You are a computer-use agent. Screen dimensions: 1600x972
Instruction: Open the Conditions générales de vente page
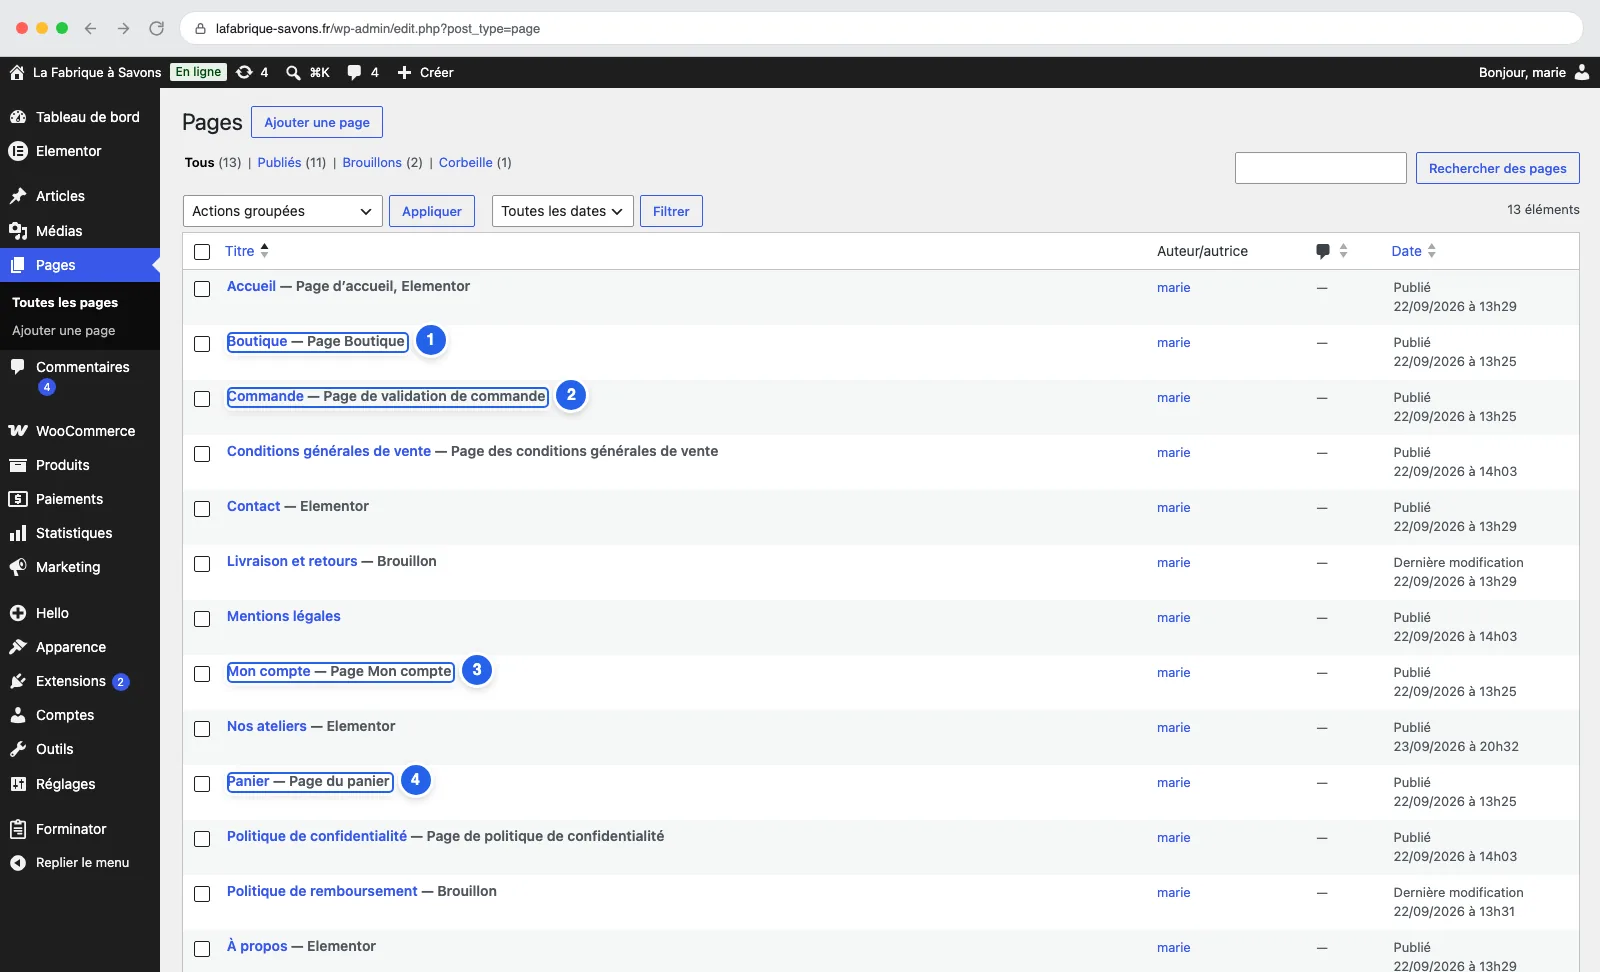[x=329, y=451]
